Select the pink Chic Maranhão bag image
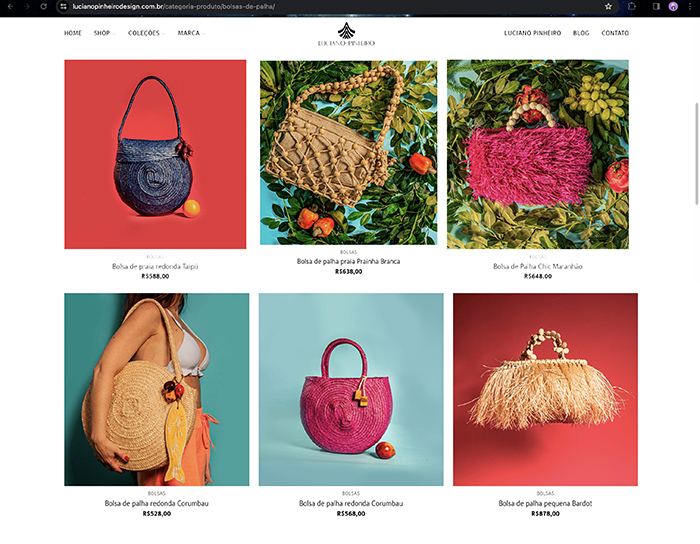700x544 pixels. (x=538, y=154)
